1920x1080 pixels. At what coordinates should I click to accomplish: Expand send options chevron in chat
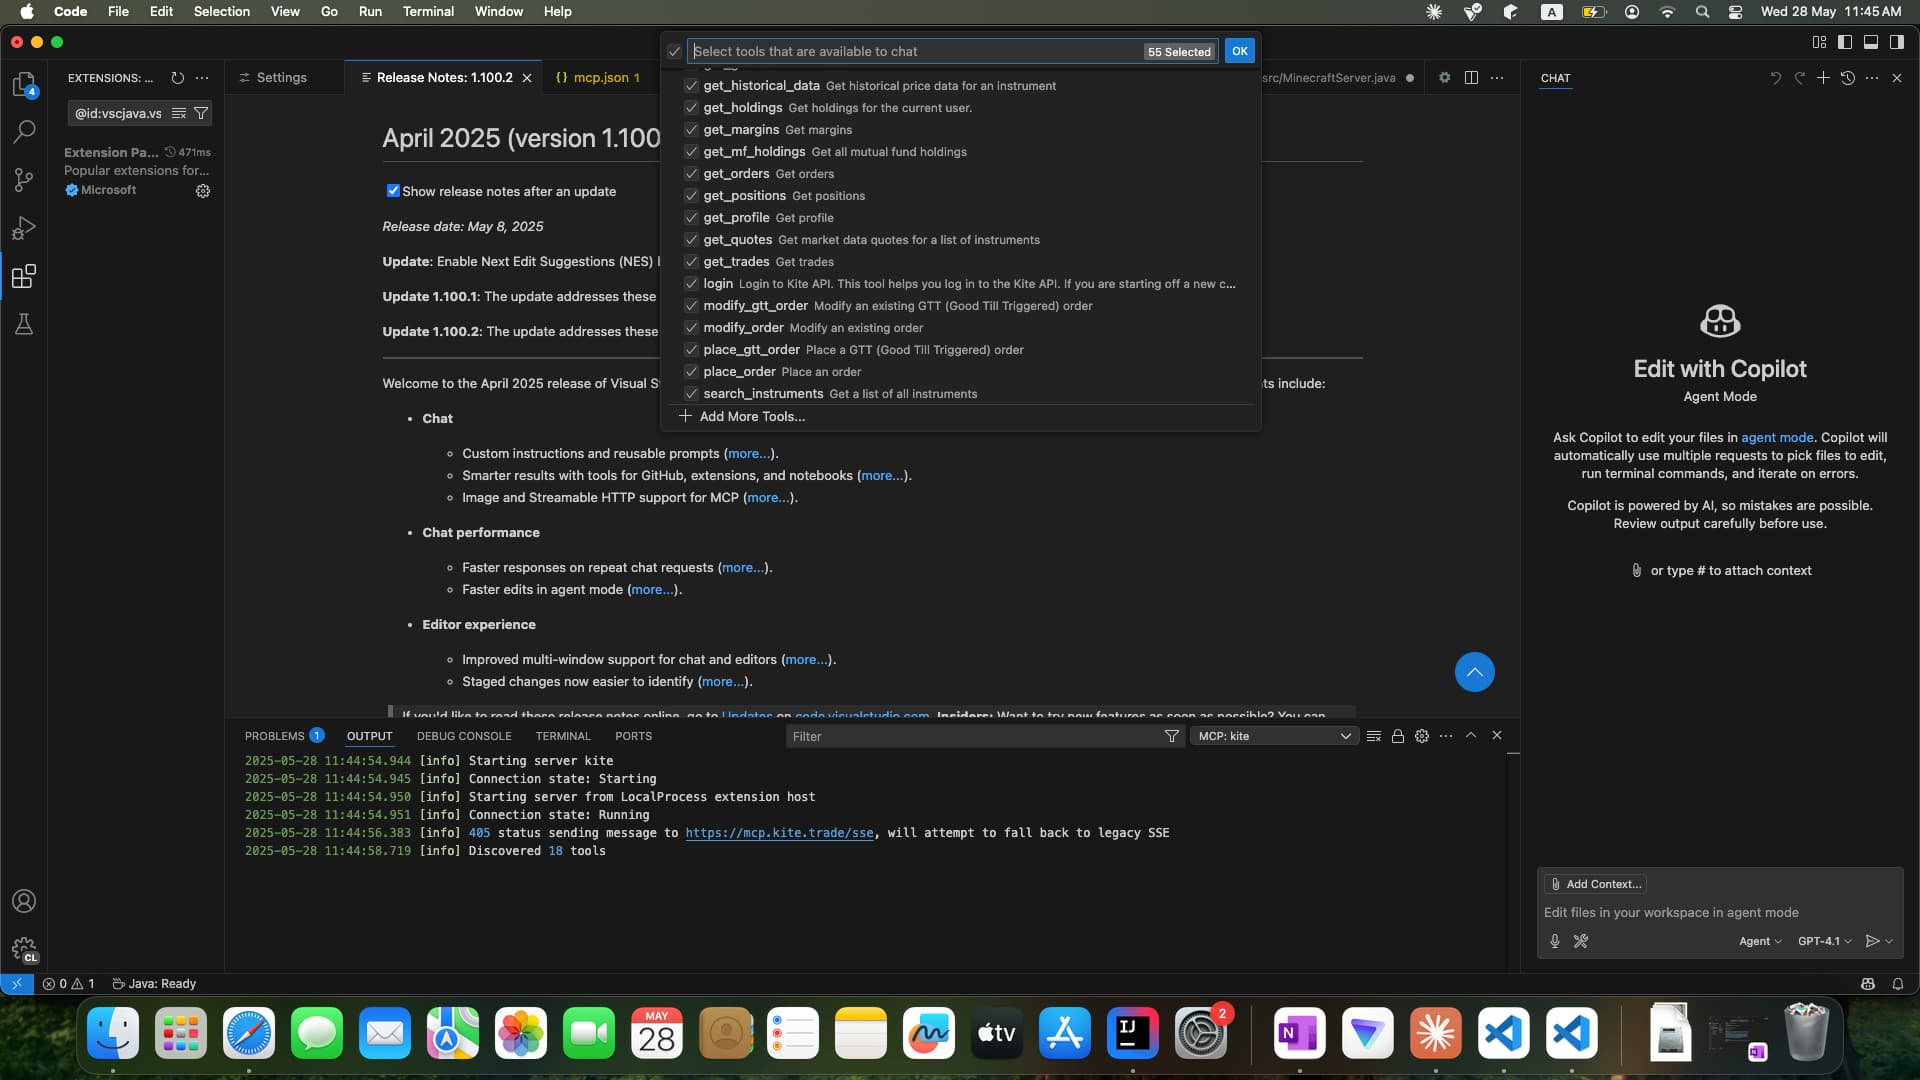[1889, 941]
